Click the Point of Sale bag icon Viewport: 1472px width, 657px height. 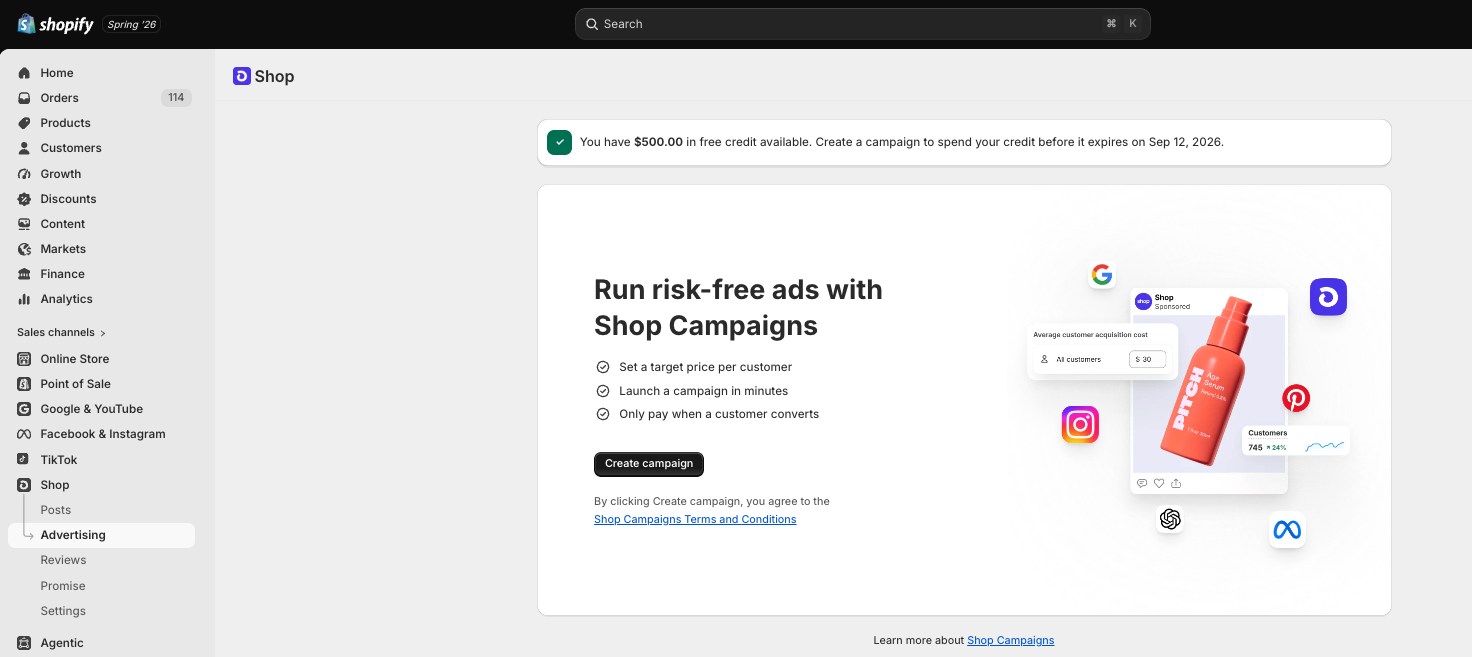[24, 384]
